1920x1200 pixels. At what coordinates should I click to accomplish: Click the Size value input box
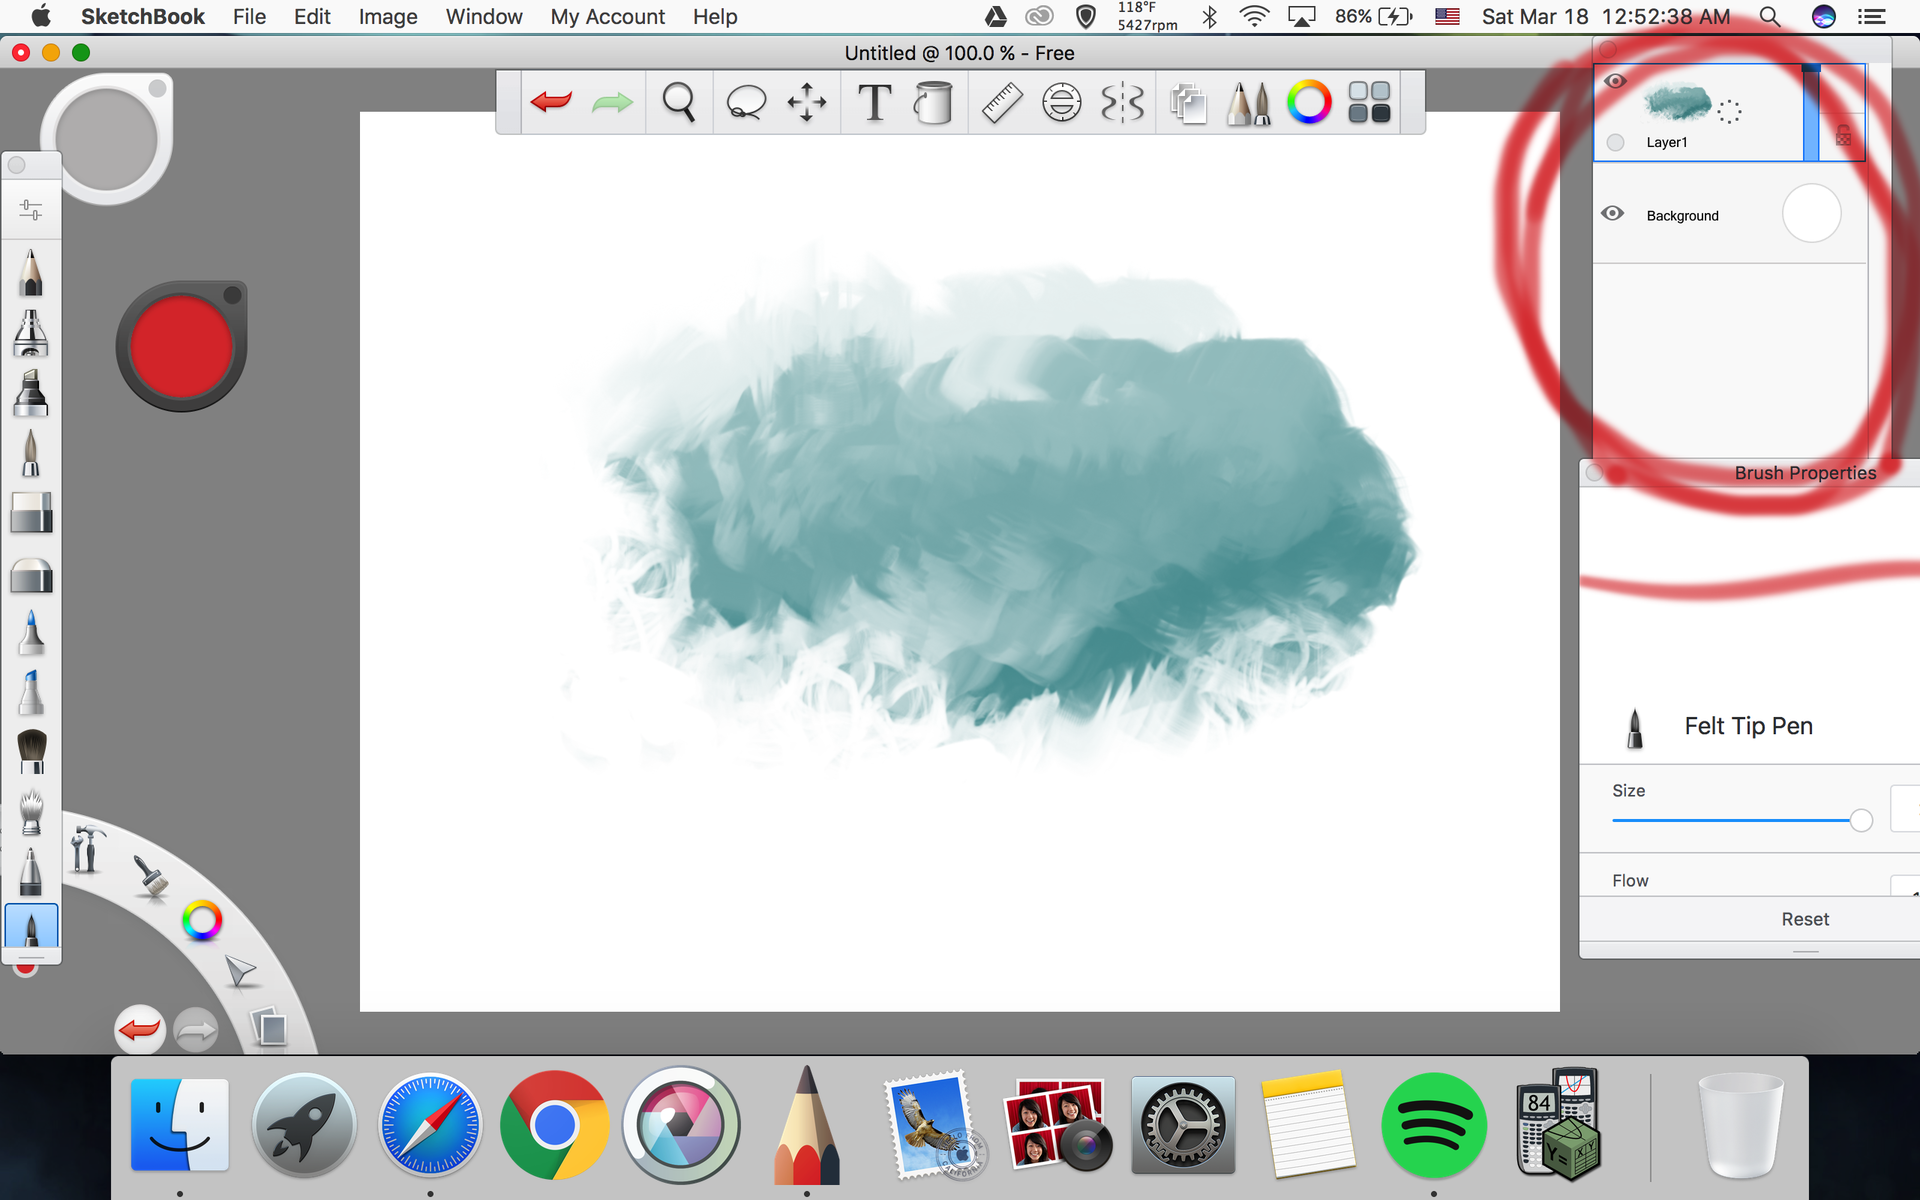[1905, 808]
